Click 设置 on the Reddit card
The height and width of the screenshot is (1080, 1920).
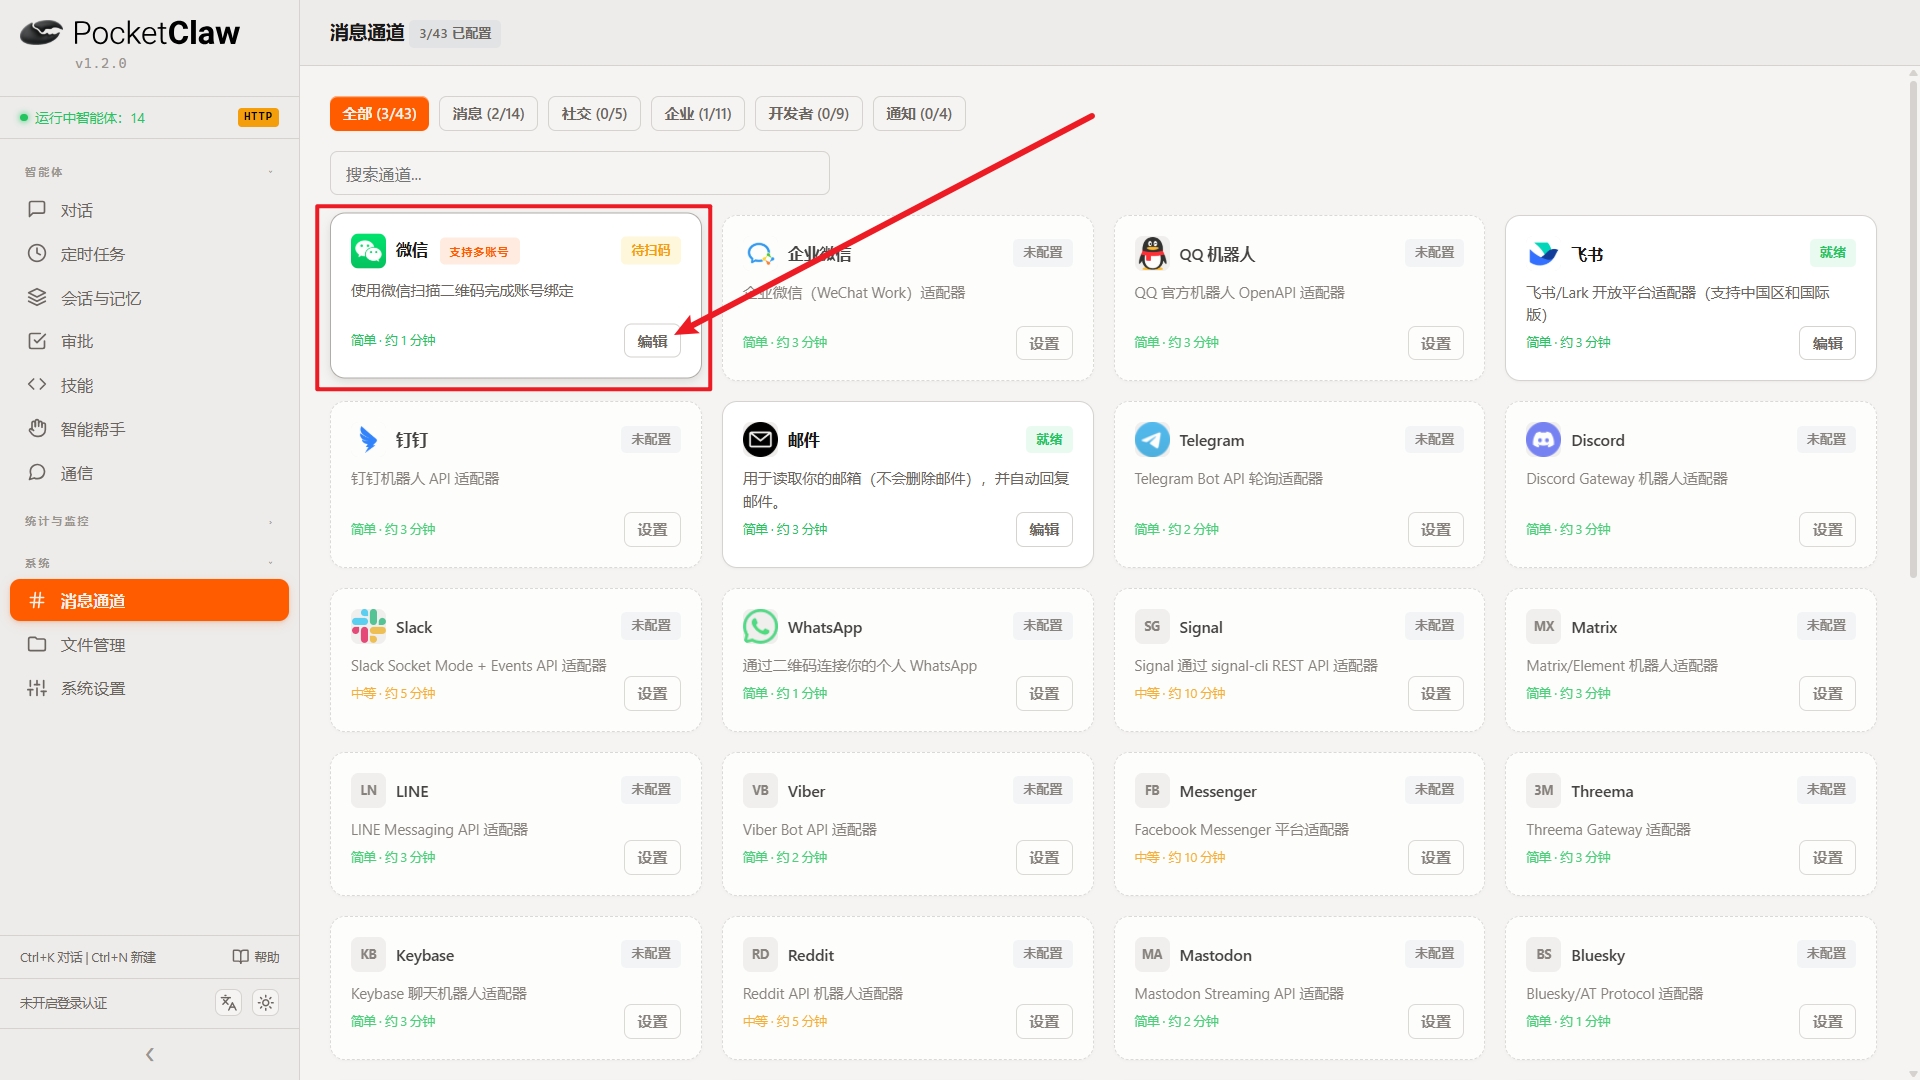click(x=1044, y=1022)
